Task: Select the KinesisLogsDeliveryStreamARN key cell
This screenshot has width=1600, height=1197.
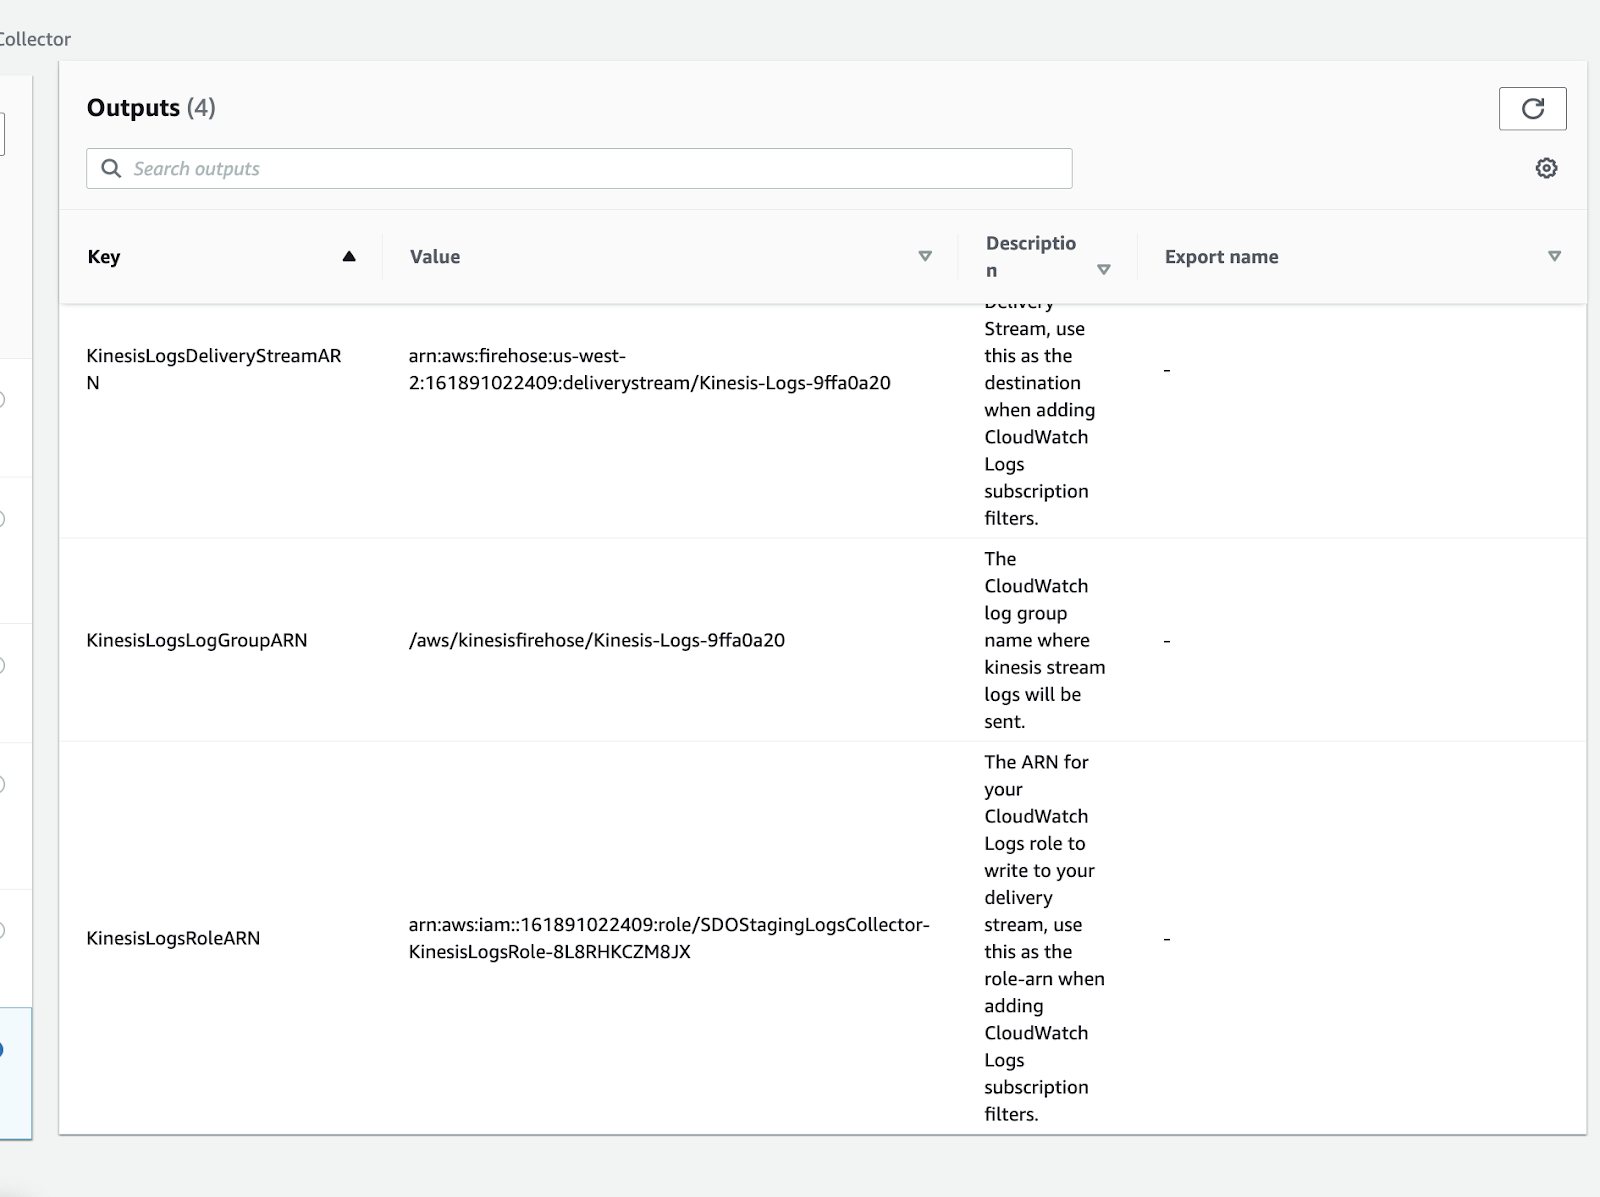Action: (213, 369)
